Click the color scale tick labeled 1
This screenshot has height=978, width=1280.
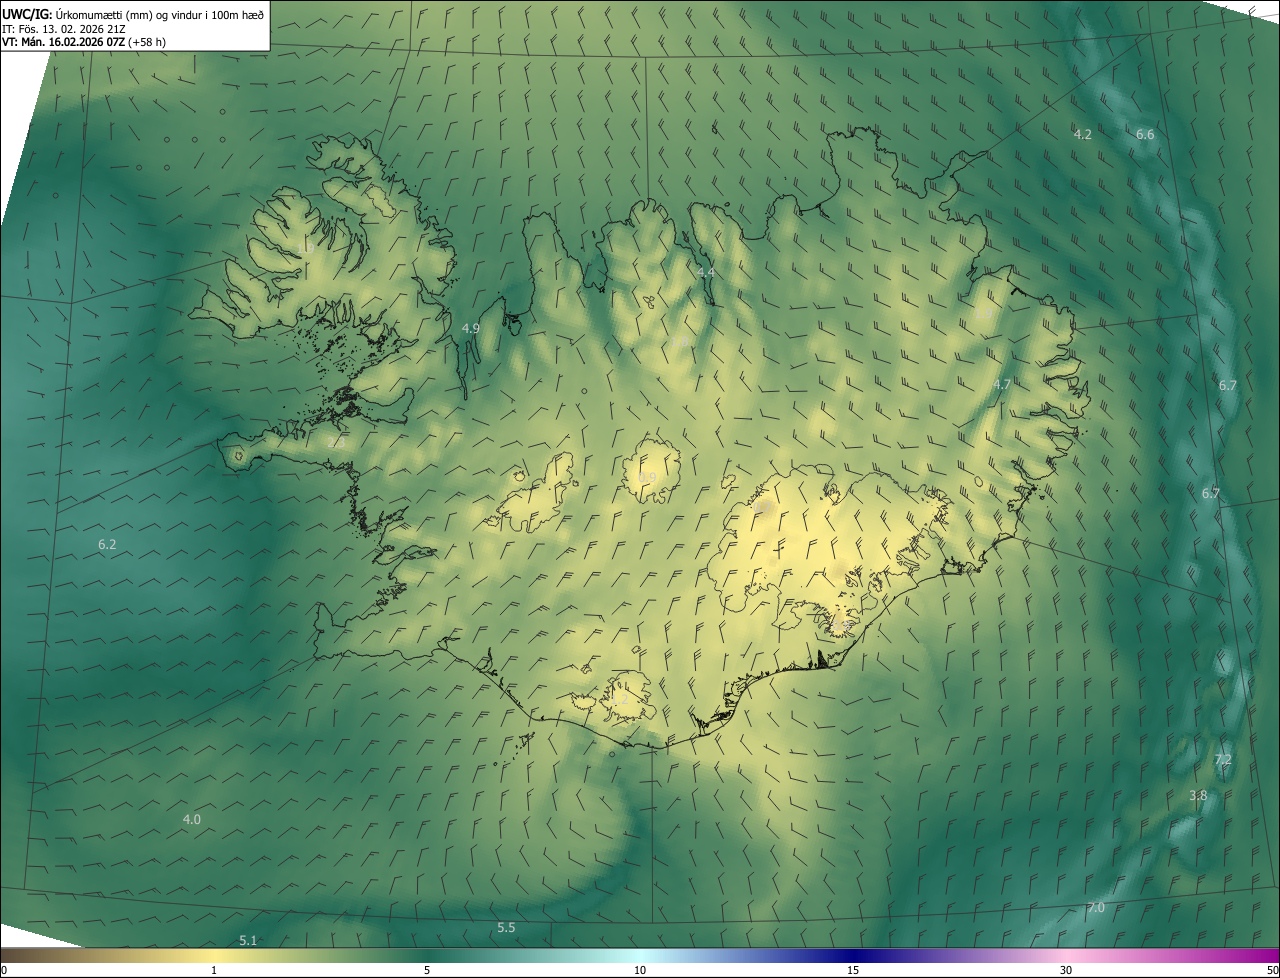214,970
